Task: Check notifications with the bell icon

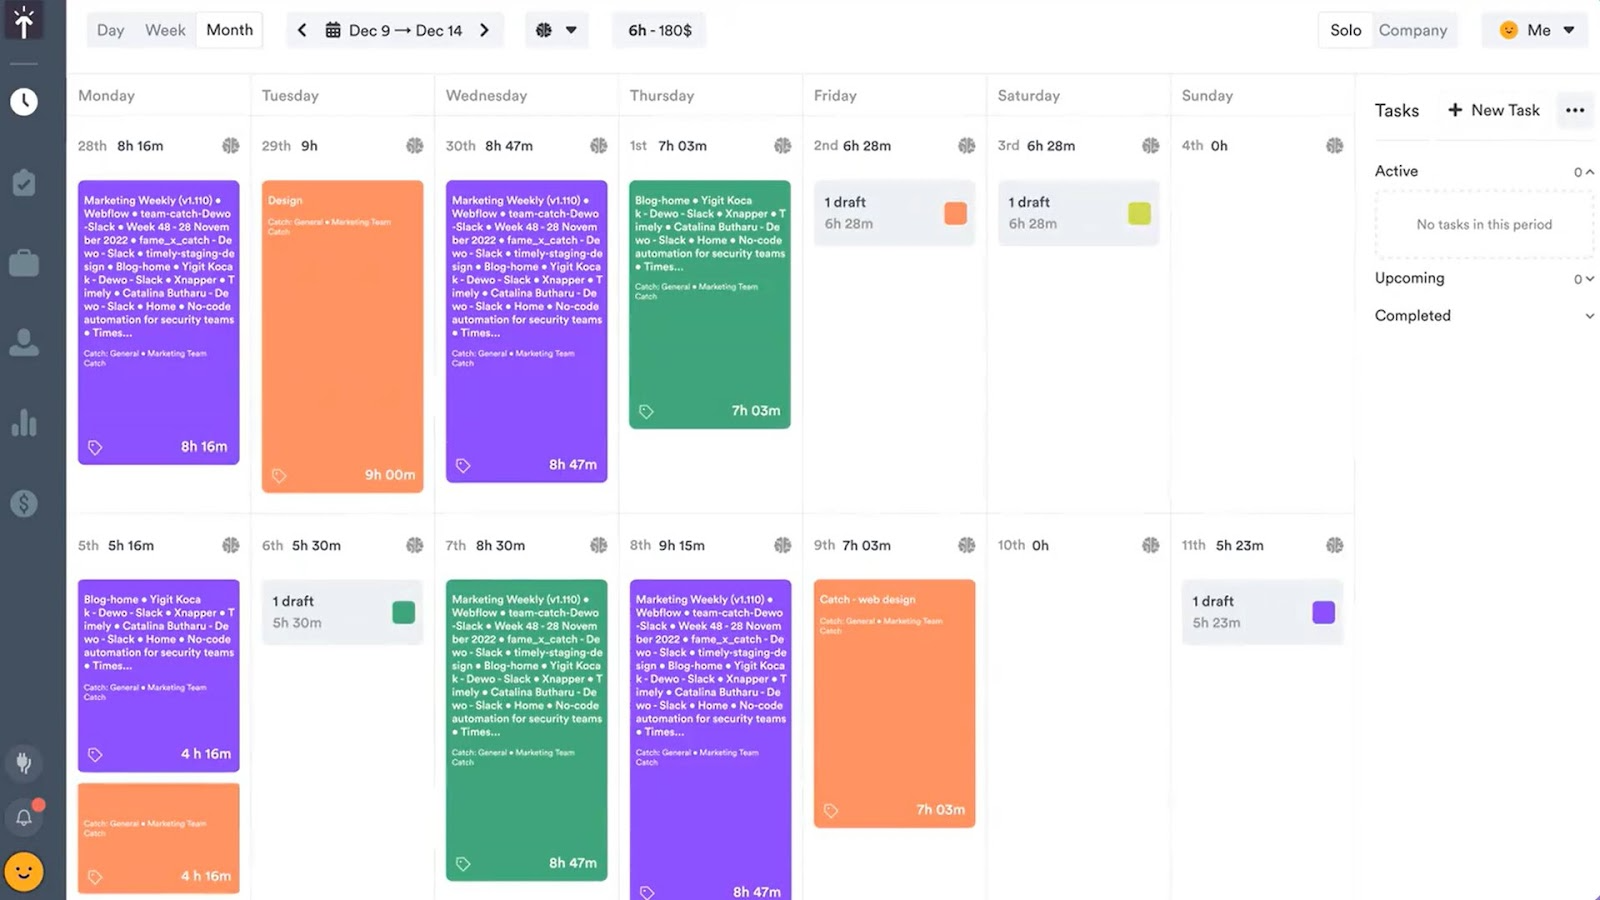Action: (24, 815)
